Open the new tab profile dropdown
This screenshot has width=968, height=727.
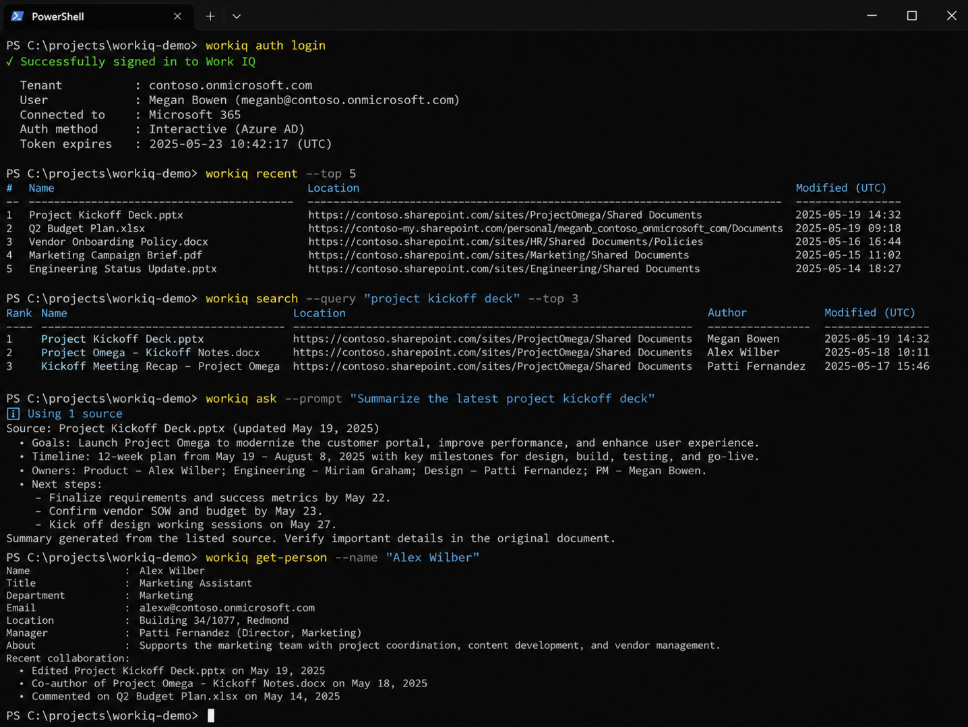236,16
